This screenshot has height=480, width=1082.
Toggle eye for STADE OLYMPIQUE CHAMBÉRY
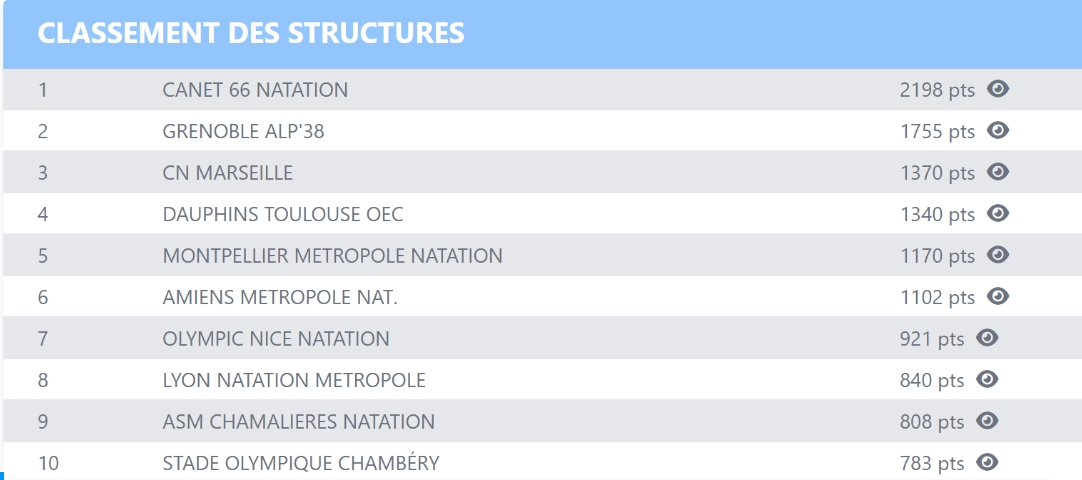pyautogui.click(x=987, y=462)
